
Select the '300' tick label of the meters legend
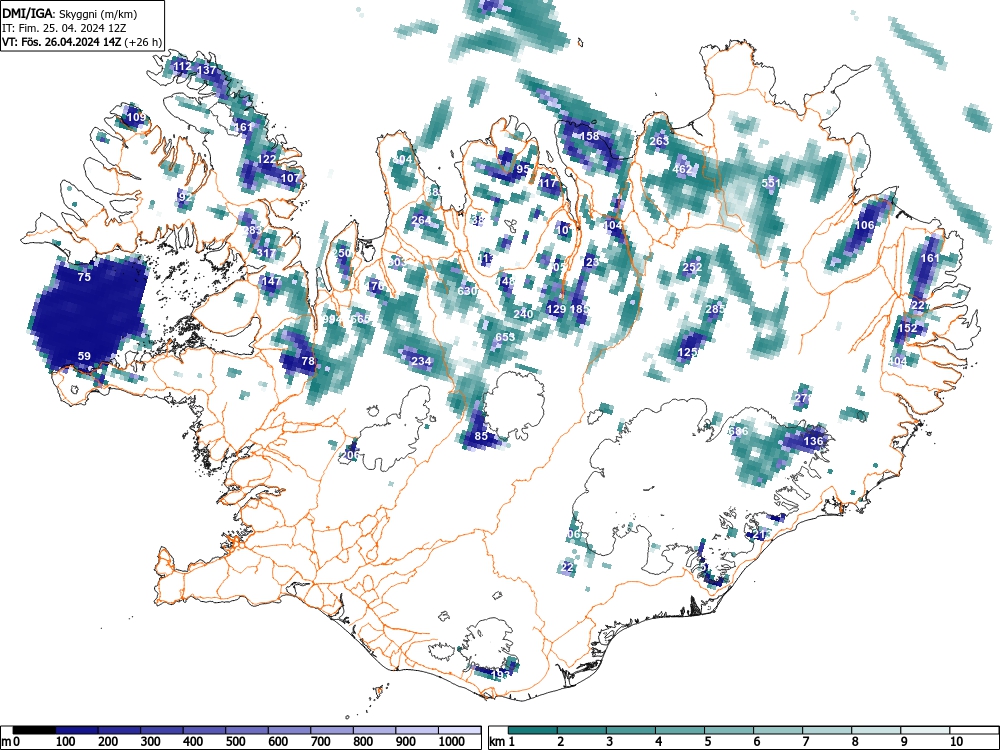tap(150, 742)
